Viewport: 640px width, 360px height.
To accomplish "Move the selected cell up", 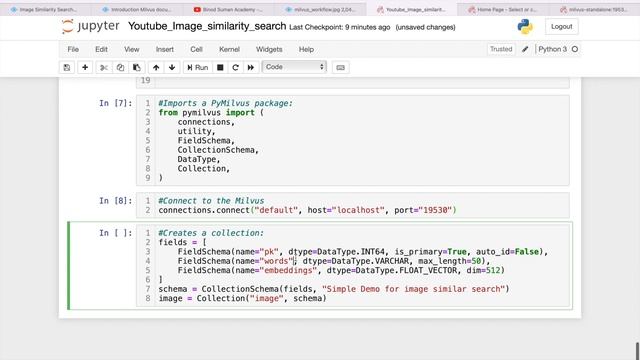I will coord(156,67).
